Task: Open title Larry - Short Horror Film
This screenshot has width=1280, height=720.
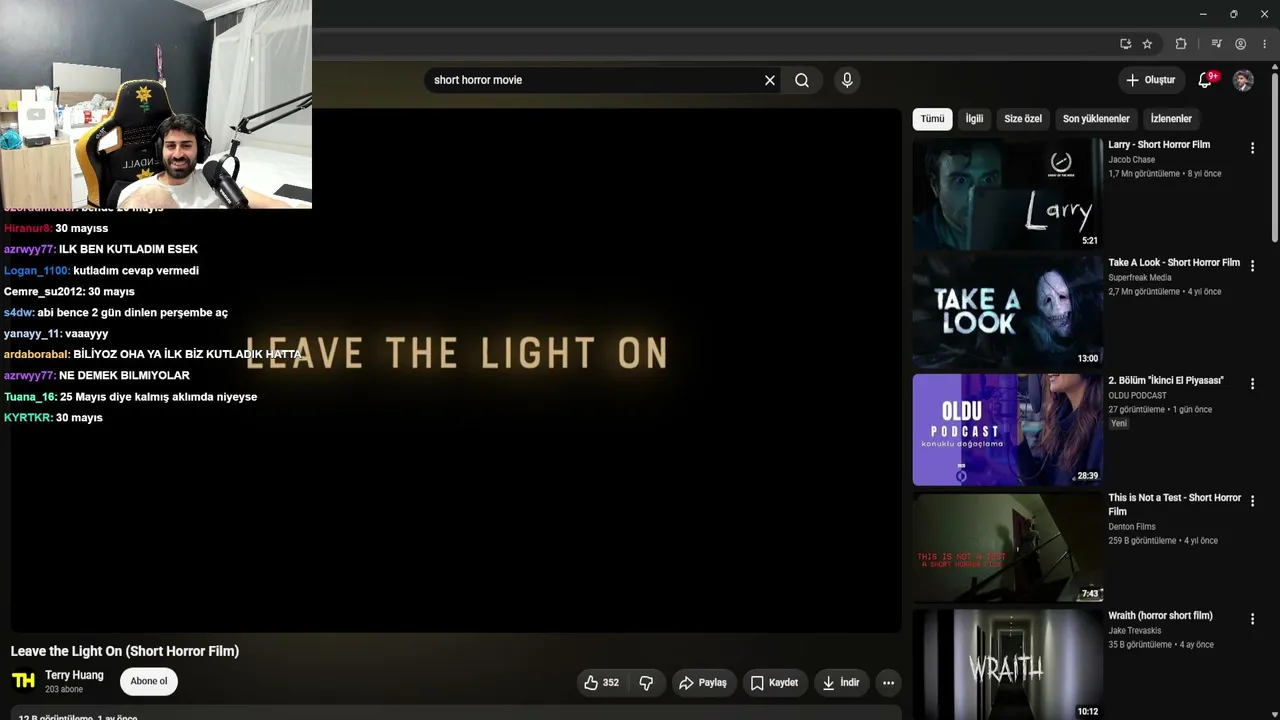Action: (1159, 145)
